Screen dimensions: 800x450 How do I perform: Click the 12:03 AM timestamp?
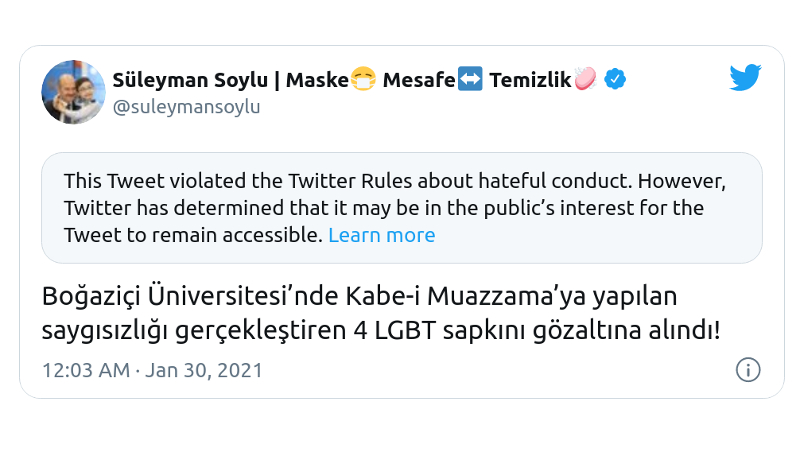point(86,370)
